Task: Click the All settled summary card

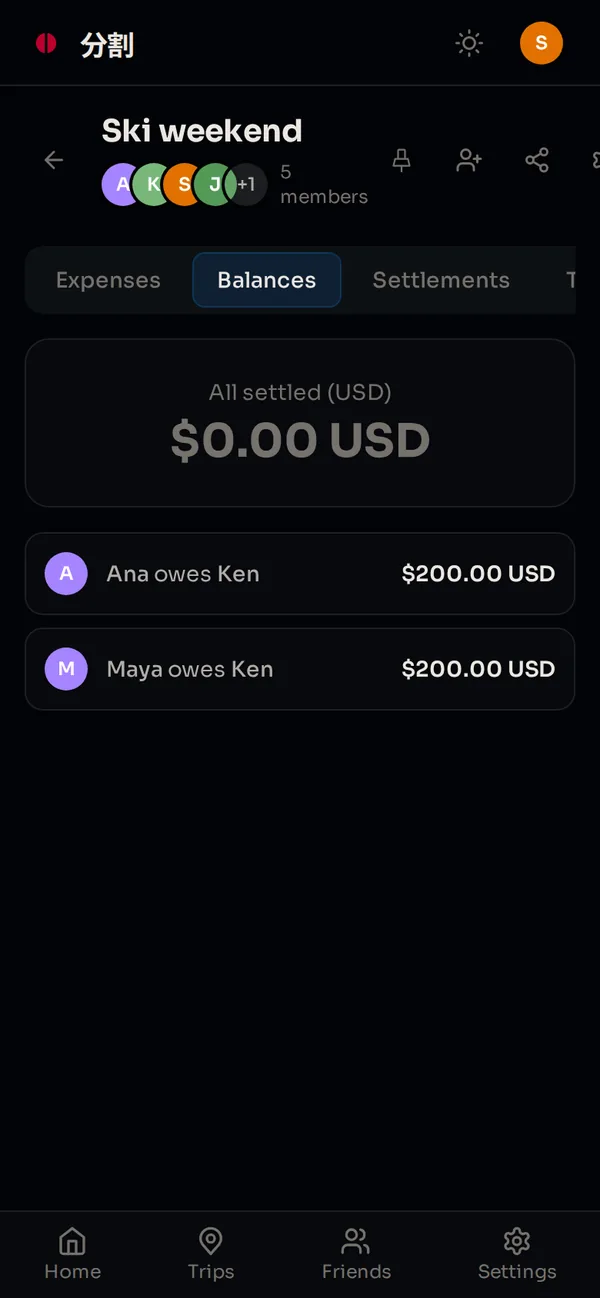Action: tap(300, 423)
